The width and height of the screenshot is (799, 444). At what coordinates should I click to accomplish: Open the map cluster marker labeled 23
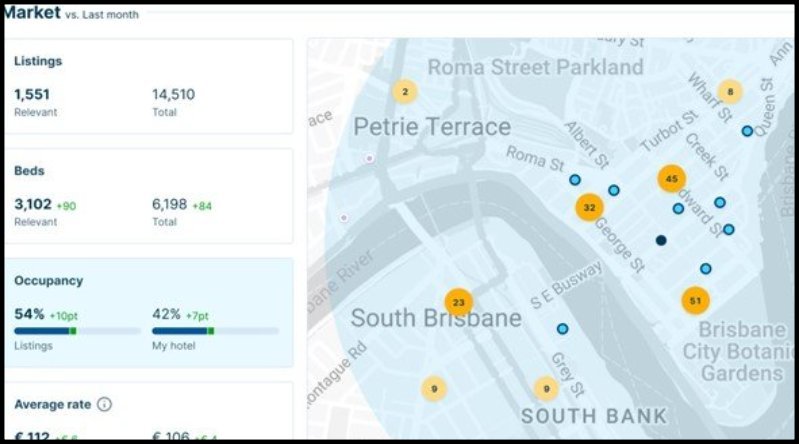point(459,302)
